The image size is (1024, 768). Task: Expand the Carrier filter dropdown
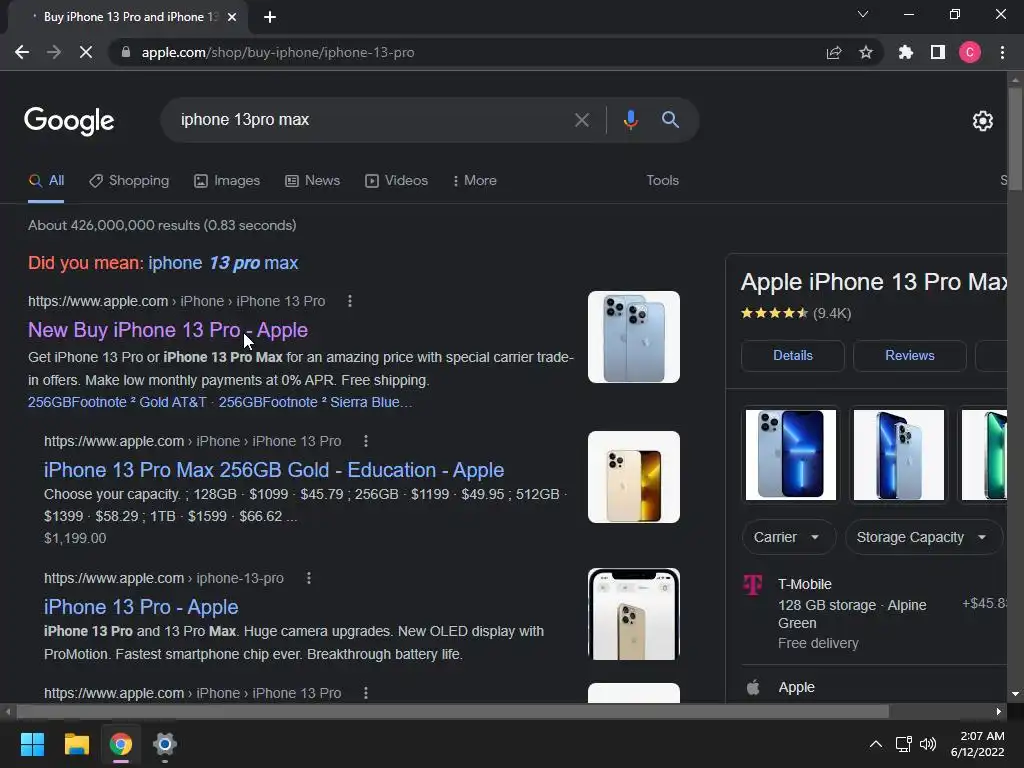point(788,537)
